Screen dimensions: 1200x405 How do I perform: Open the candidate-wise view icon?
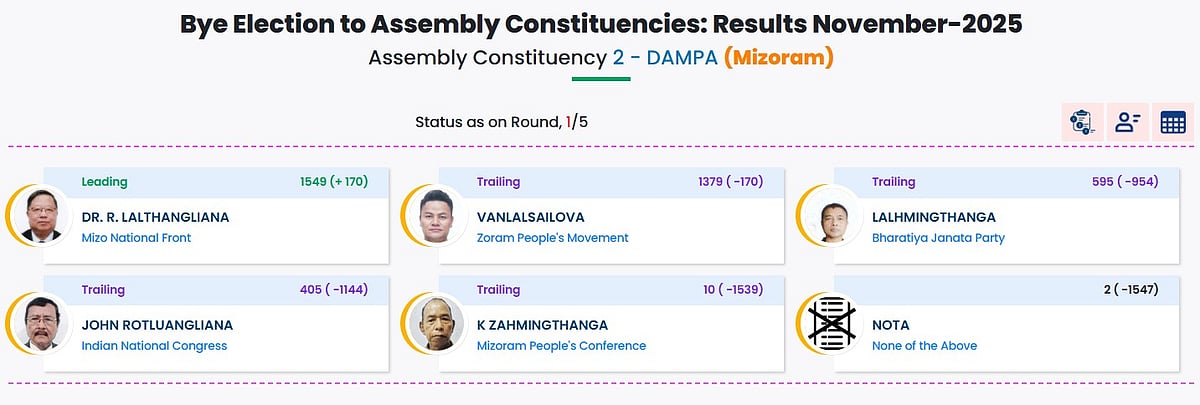click(1128, 122)
